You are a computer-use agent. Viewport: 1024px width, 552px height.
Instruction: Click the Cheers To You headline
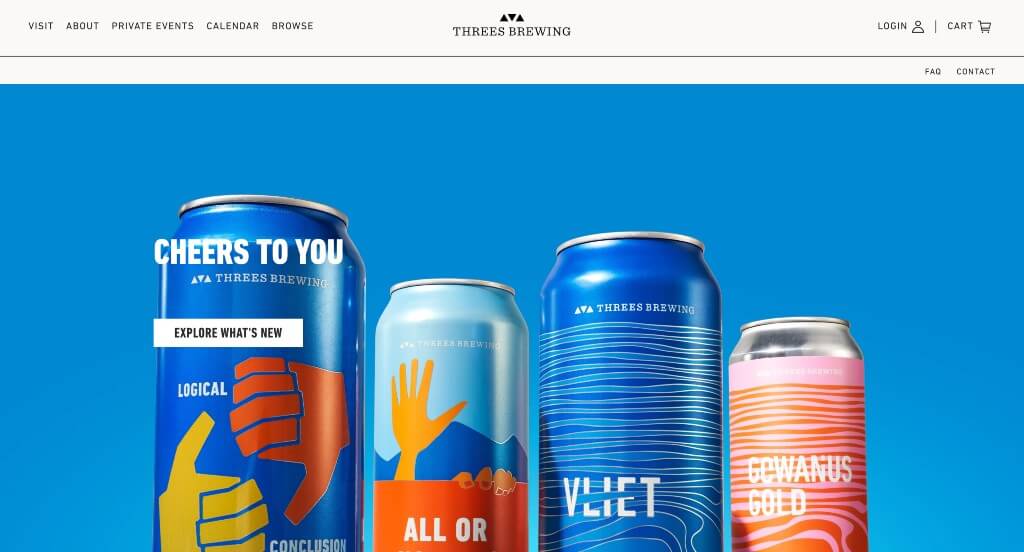click(x=248, y=252)
